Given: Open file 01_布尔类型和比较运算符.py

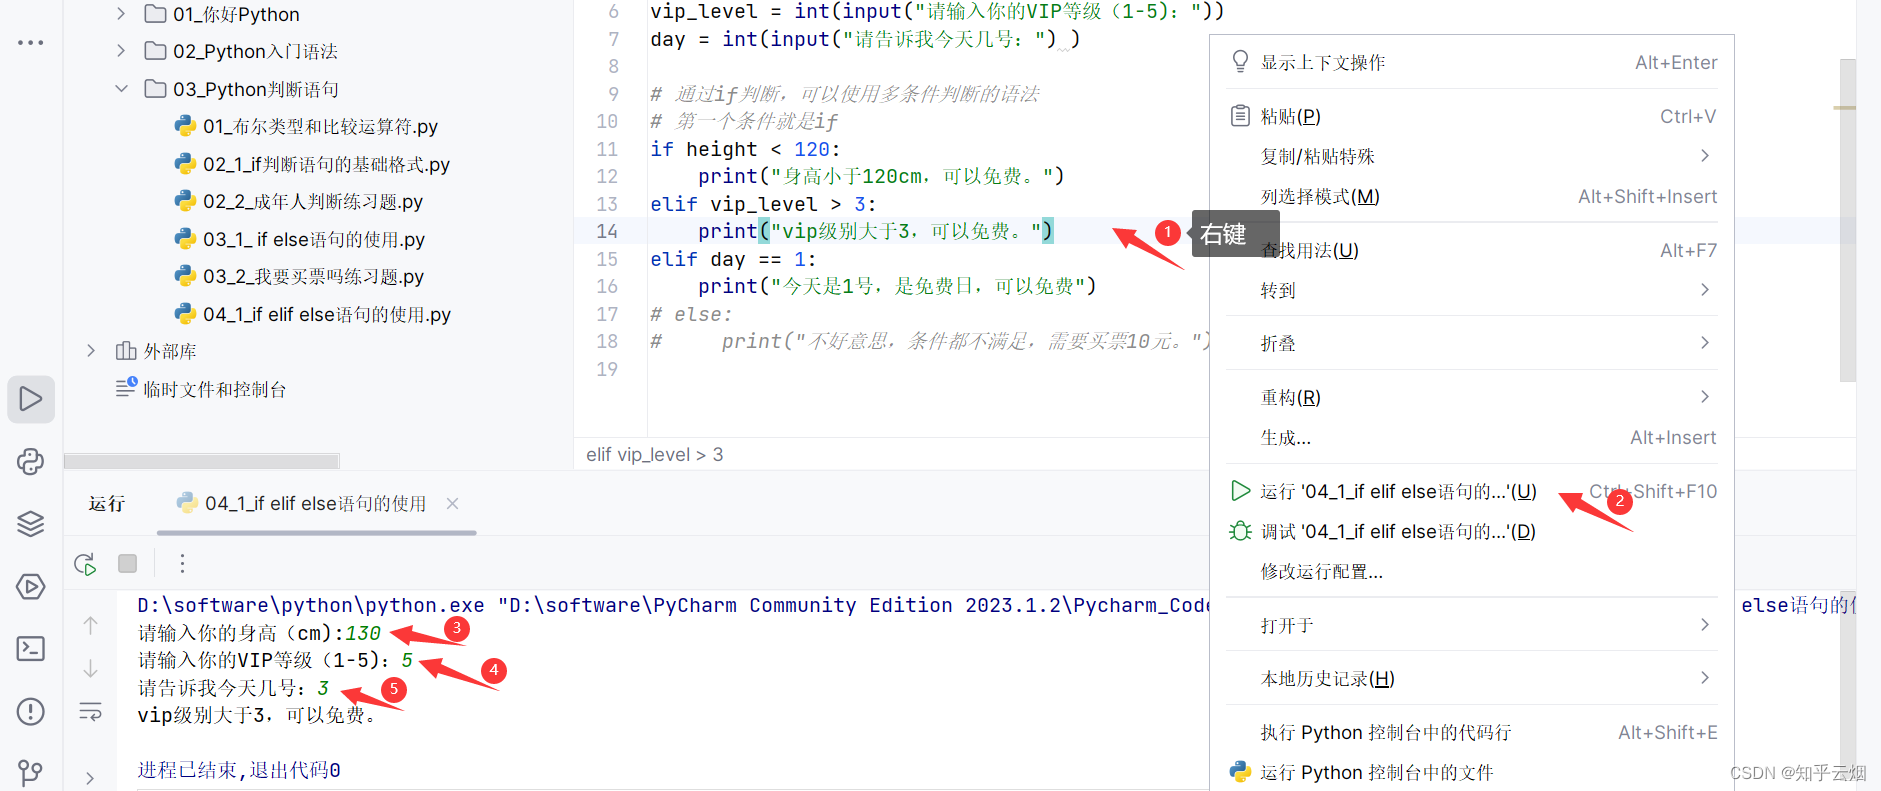Looking at the screenshot, I should click(x=320, y=126).
